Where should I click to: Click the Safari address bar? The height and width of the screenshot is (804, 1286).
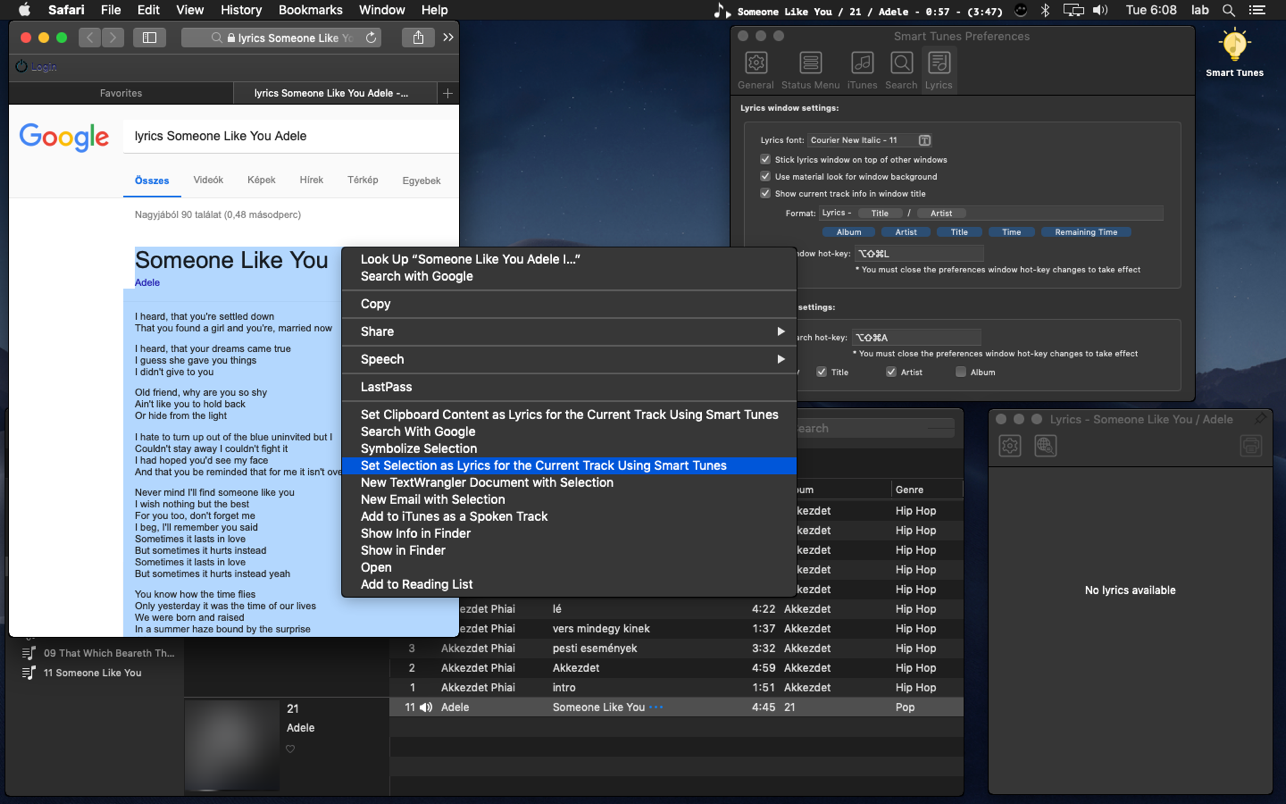pos(282,38)
